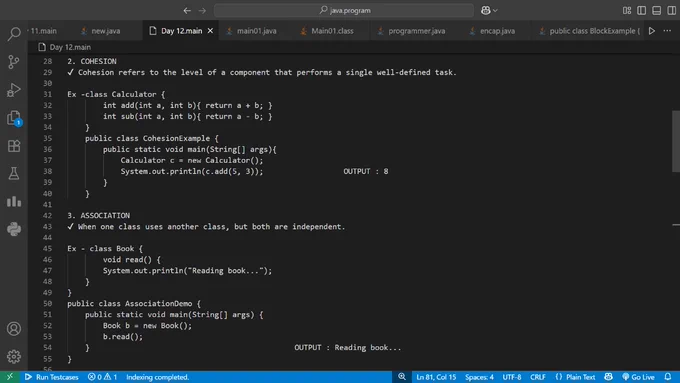Image resolution: width=680 pixels, height=383 pixels.
Task: Click the java.program command center search
Action: coord(344,10)
